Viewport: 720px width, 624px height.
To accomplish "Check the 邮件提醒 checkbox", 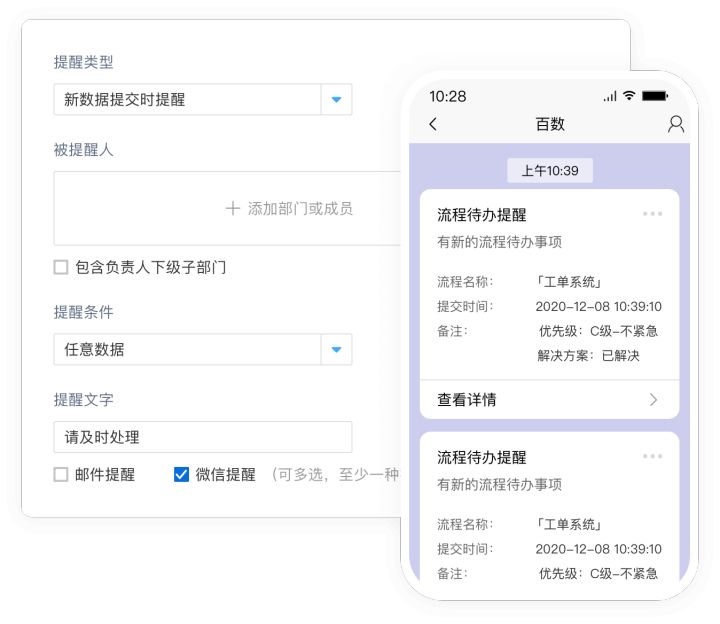I will pos(61,474).
